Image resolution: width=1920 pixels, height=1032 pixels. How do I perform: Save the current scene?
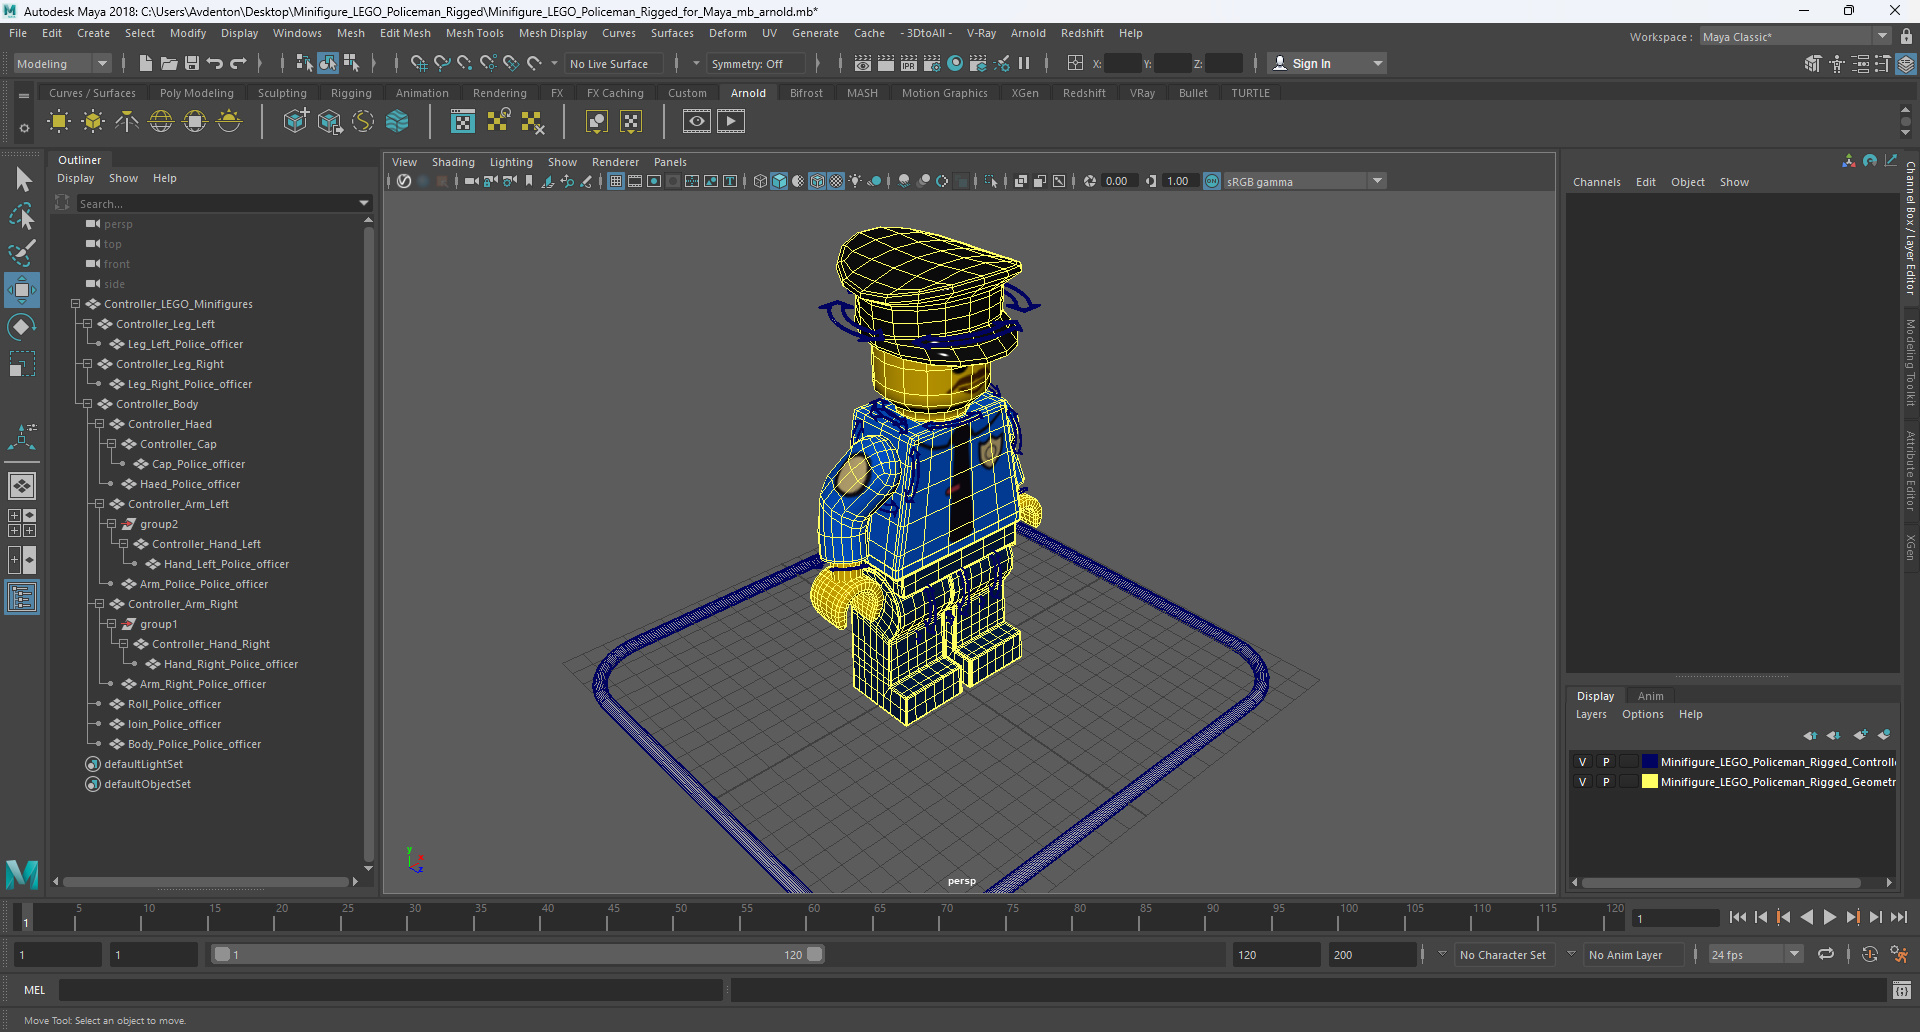click(192, 63)
